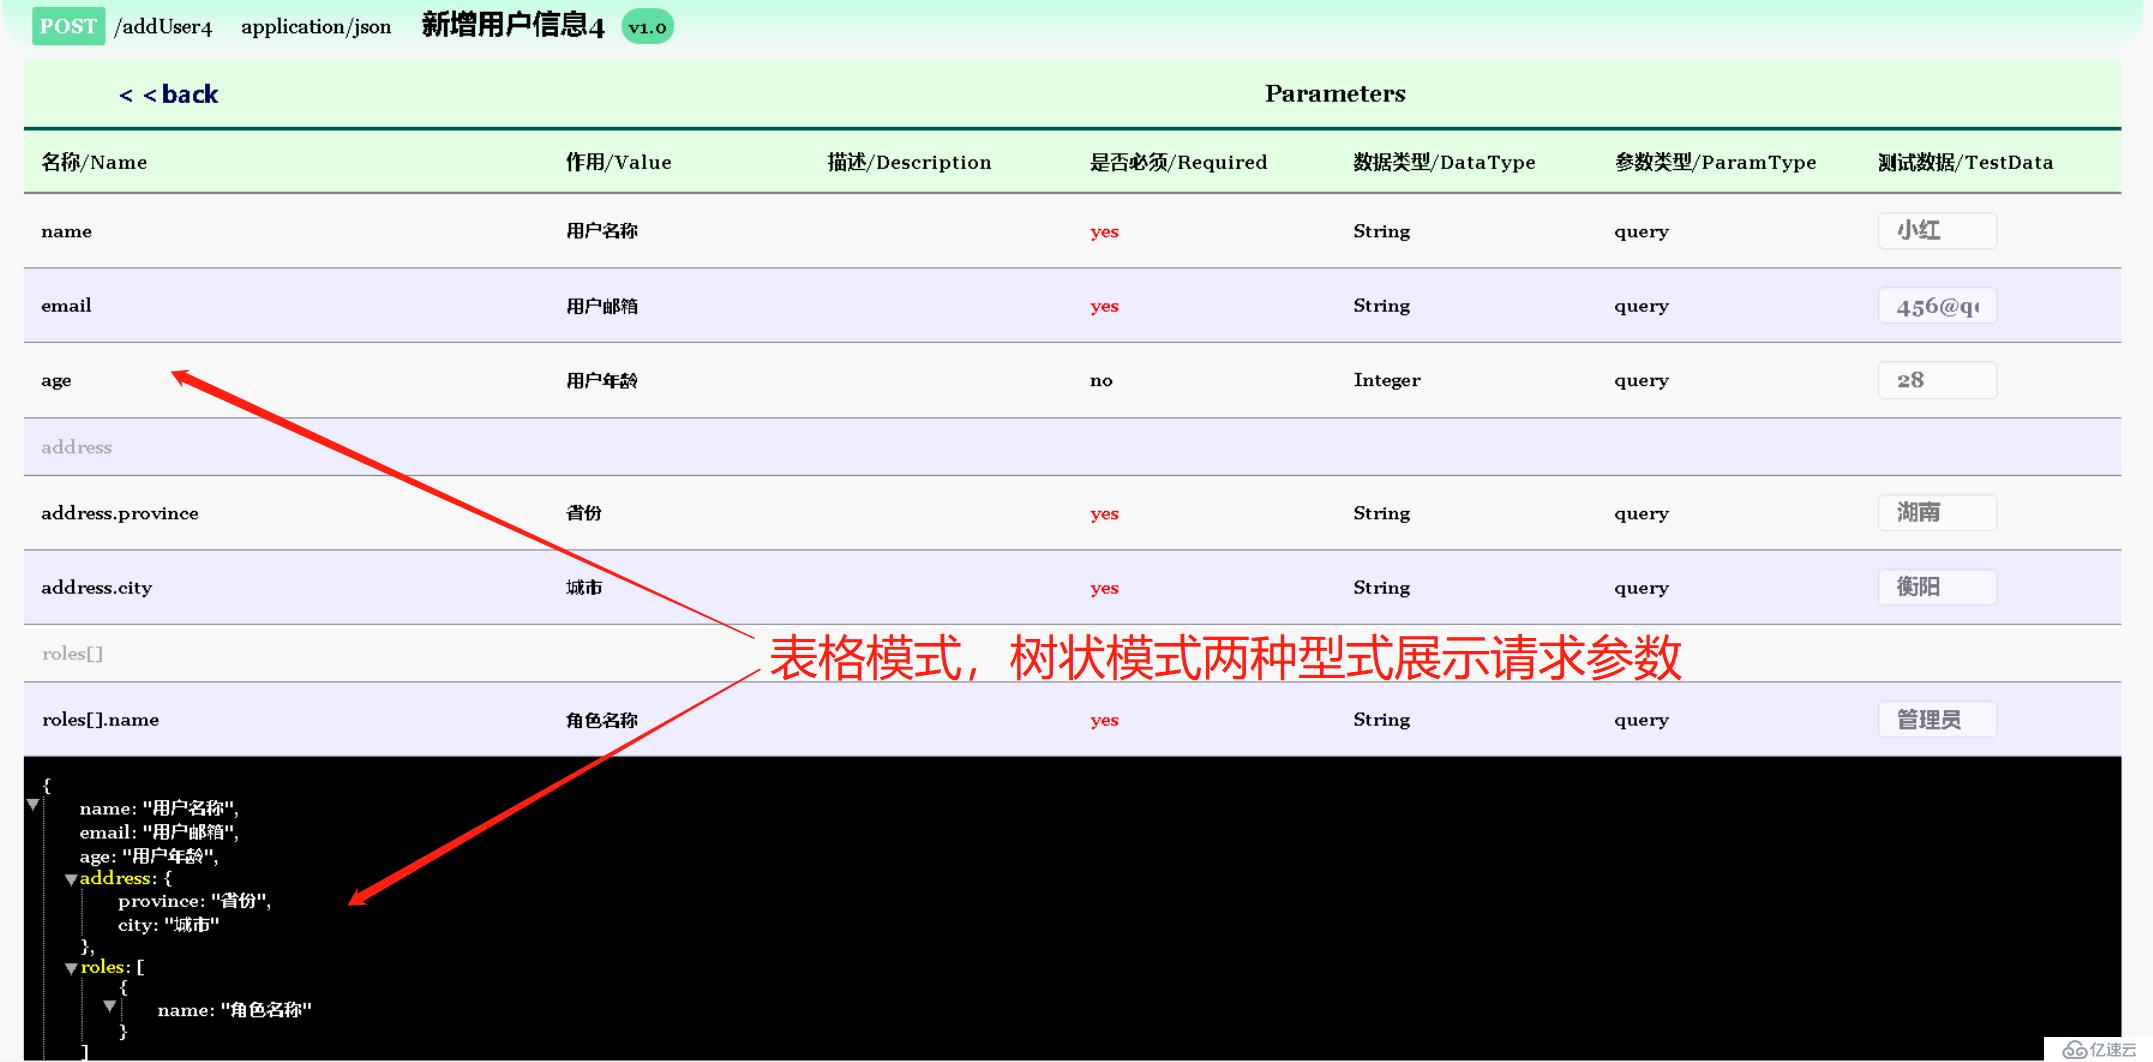Edit roles[].name test data field 管理员
Image resolution: width=2153 pixels, height=1062 pixels.
tap(1937, 719)
